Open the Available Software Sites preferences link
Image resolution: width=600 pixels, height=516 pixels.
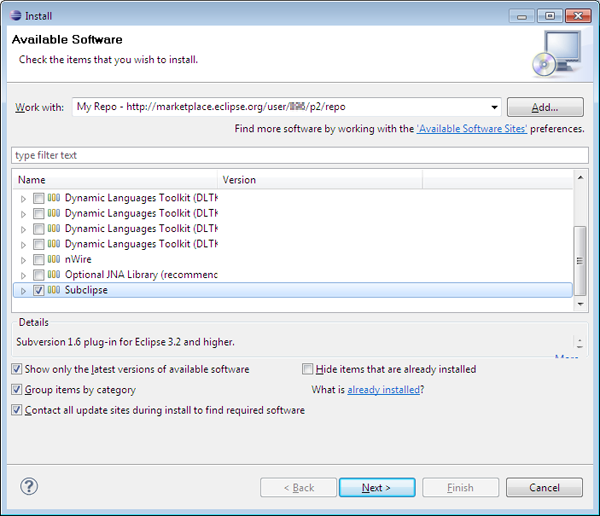click(472, 129)
